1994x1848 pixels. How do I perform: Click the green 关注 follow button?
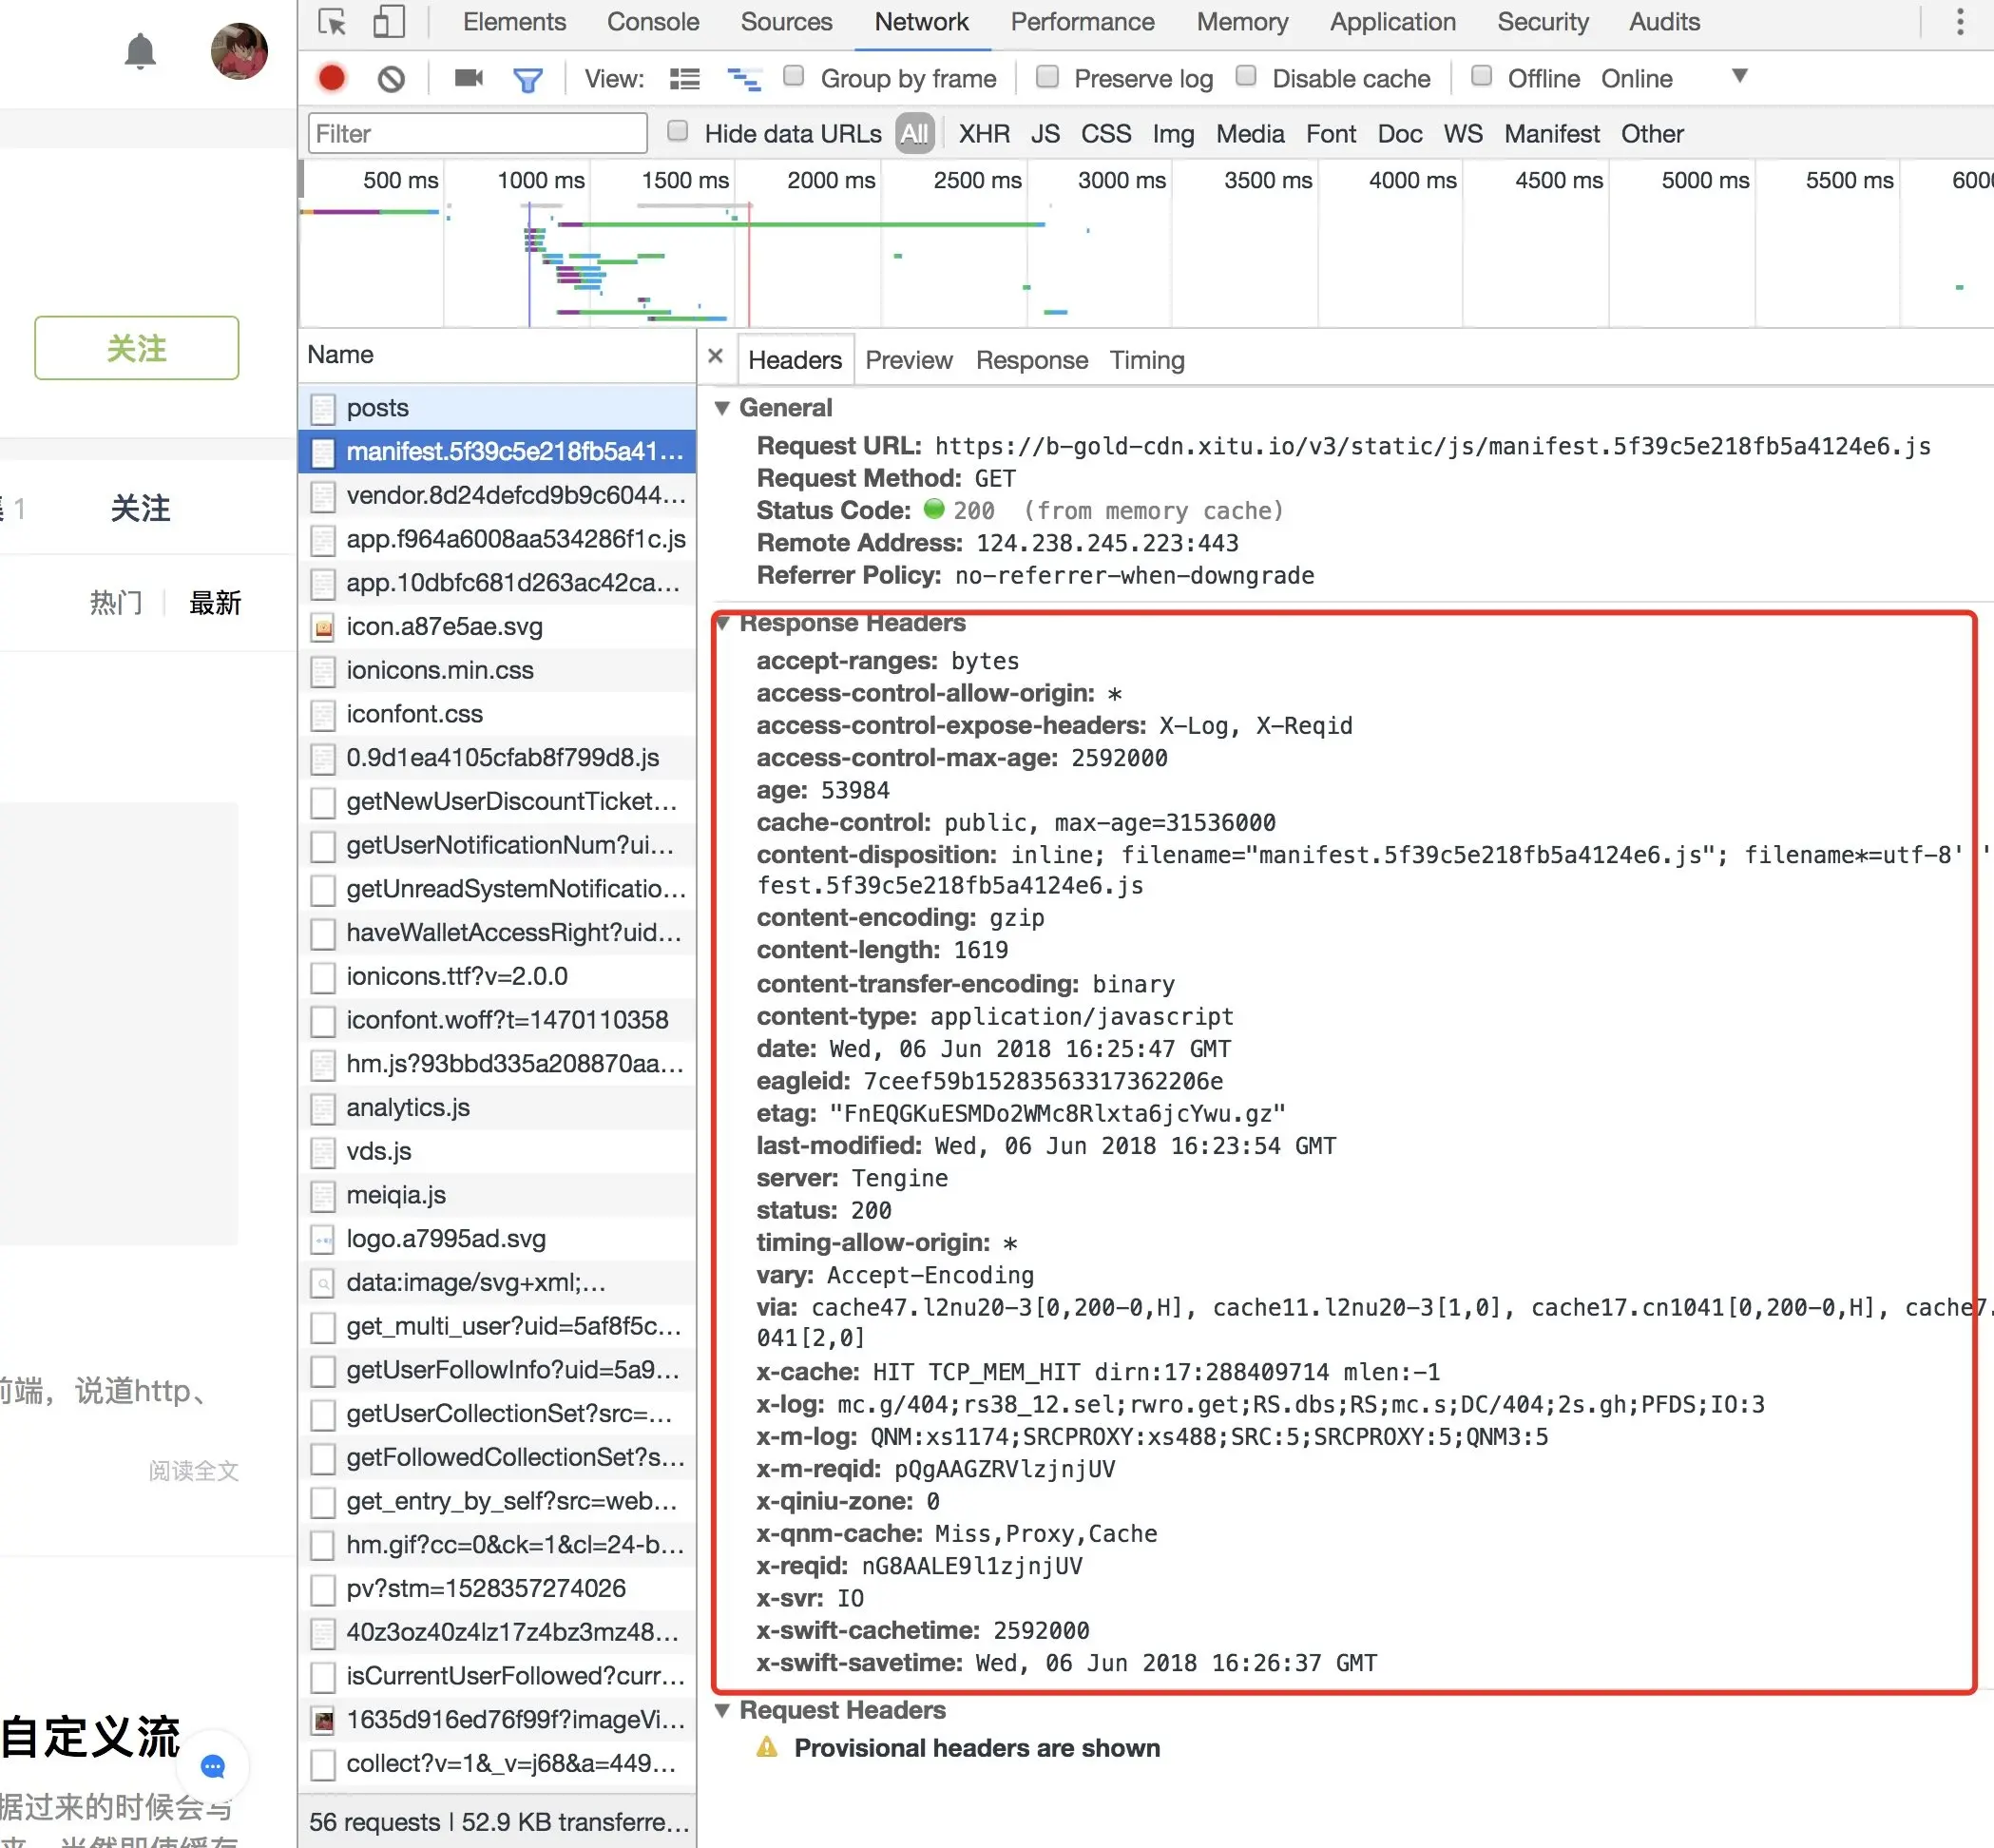137,348
